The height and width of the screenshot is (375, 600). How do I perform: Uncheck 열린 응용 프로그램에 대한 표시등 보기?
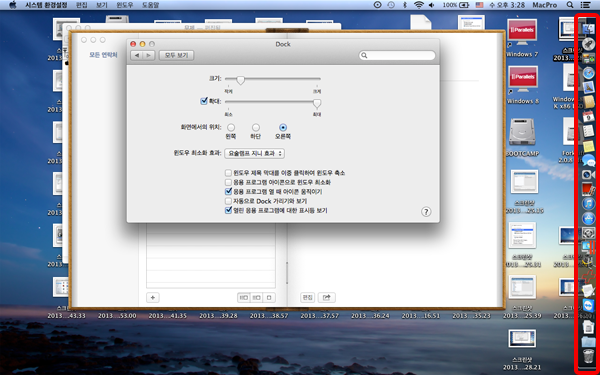coord(228,210)
